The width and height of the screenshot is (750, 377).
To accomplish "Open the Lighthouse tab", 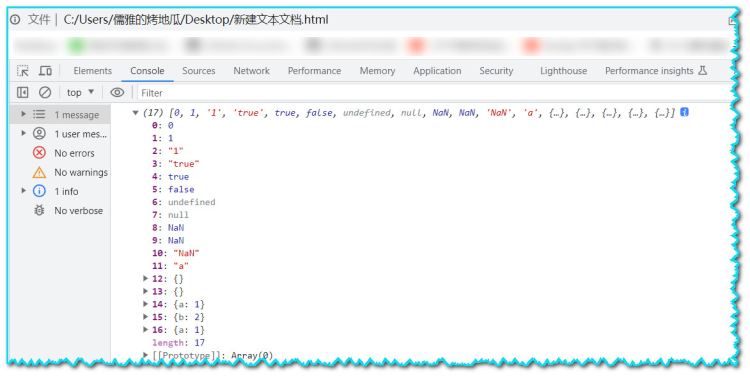I will 563,70.
